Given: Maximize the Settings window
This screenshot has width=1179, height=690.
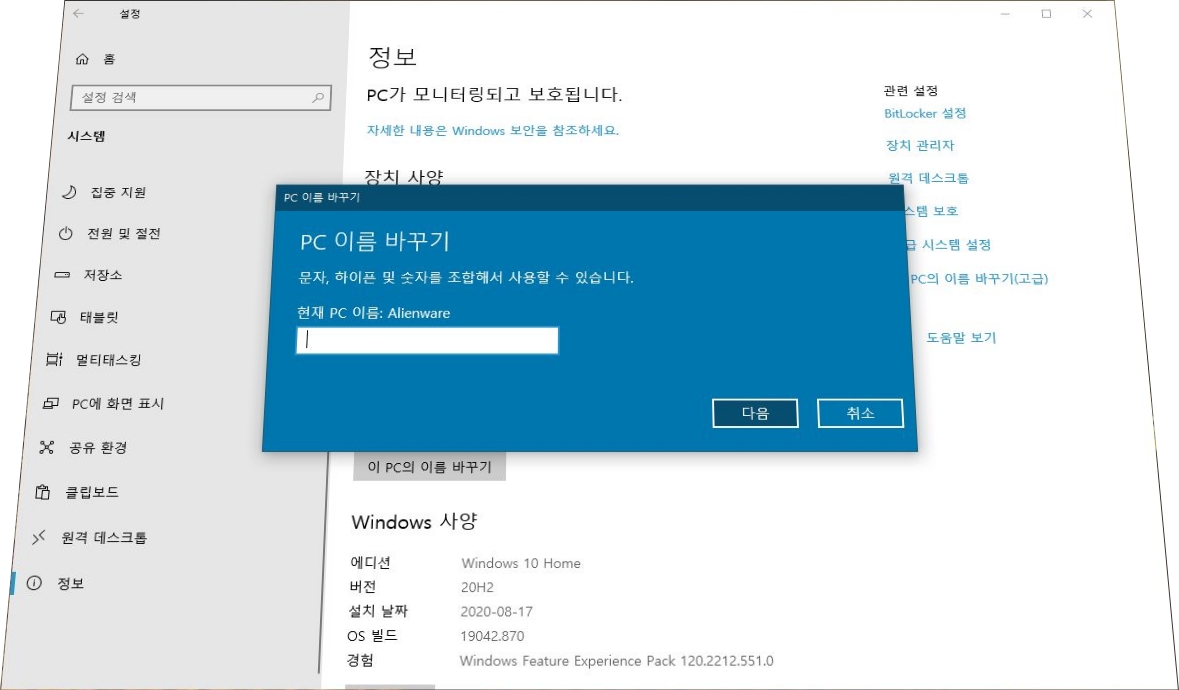Looking at the screenshot, I should 1046,14.
